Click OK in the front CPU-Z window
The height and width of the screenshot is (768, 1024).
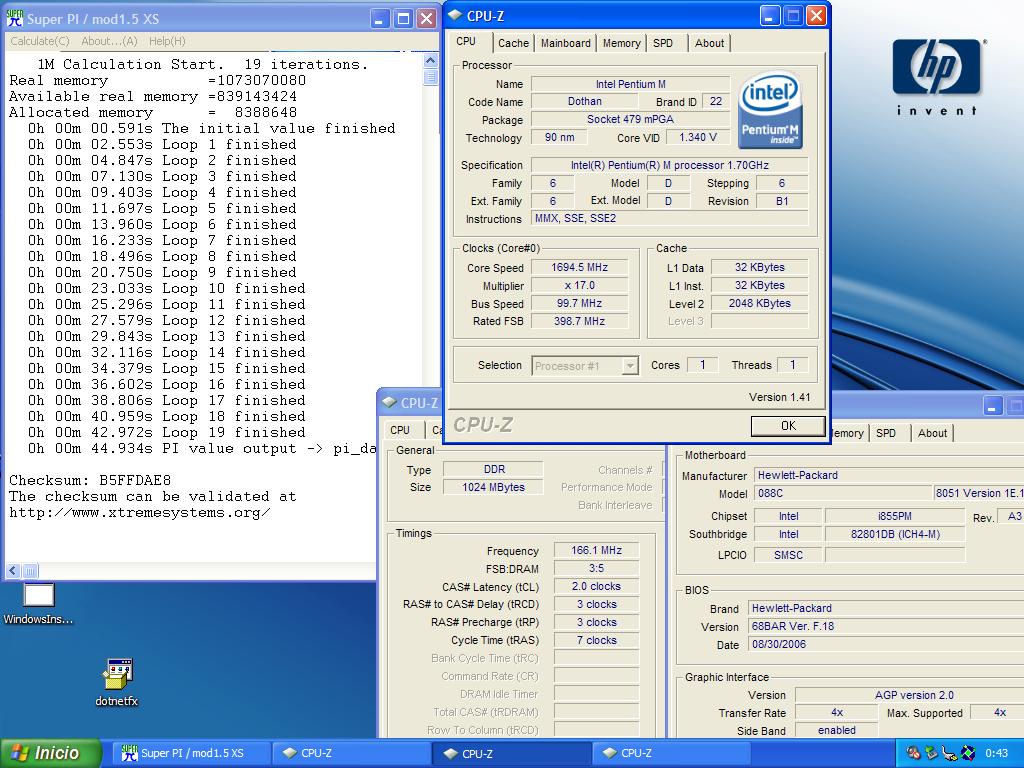[788, 426]
